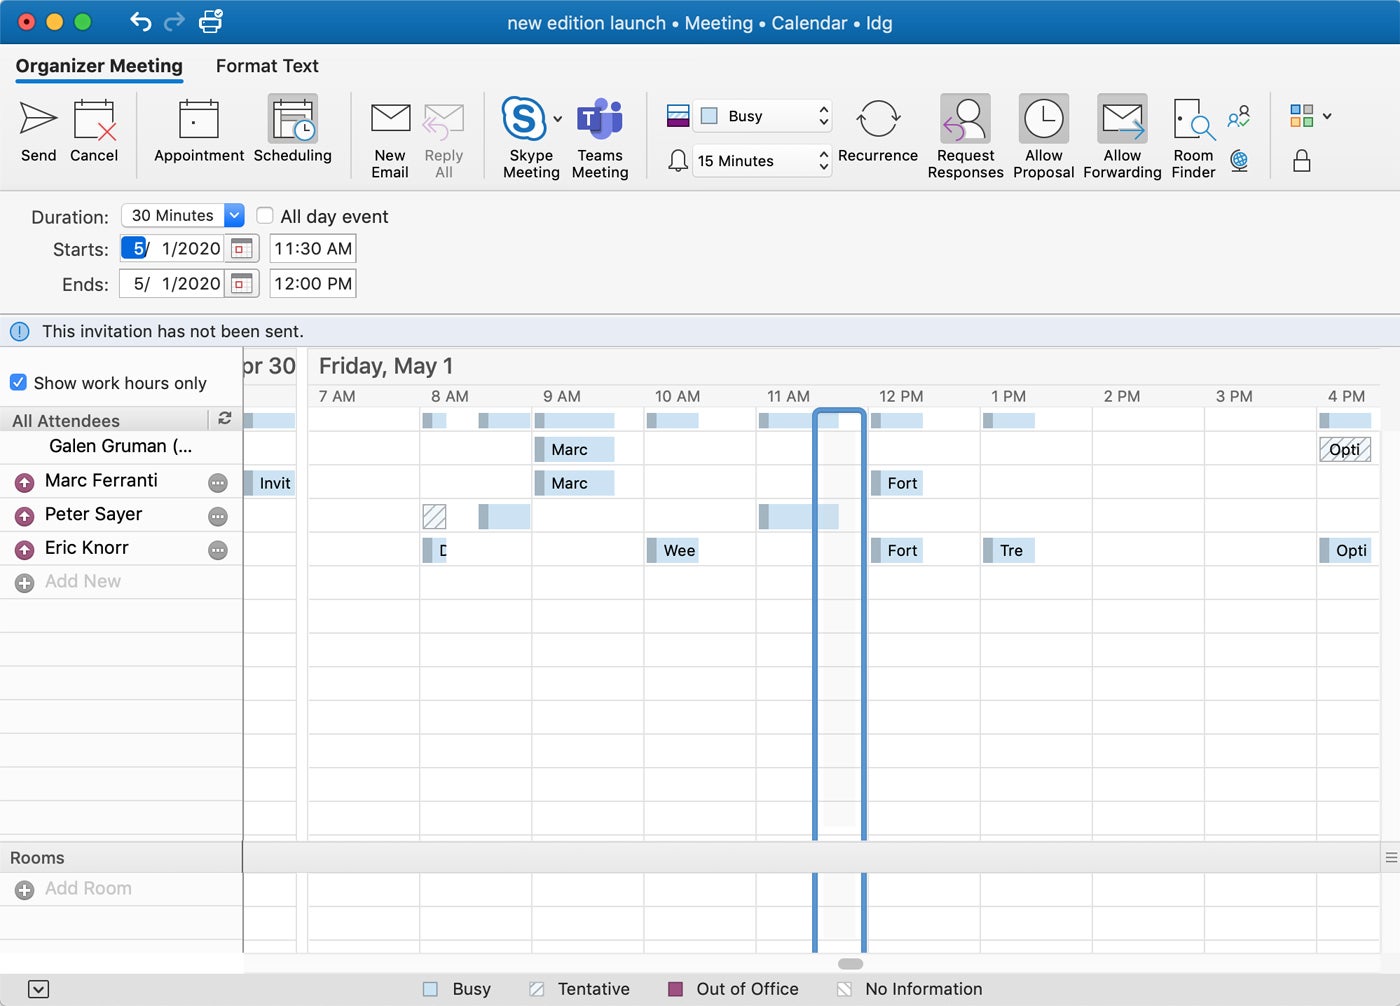
Task: Click Marc Ferranti's Invit busy block
Action: point(270,483)
